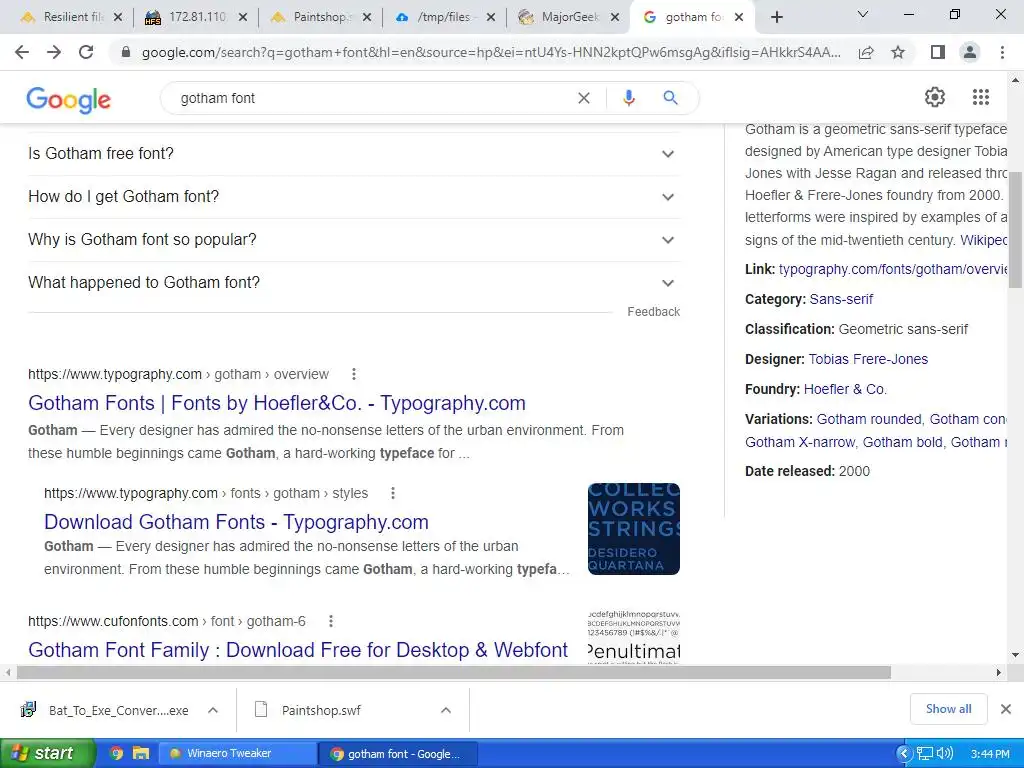Open Gotham X-narrow variation link
The height and width of the screenshot is (768, 1024).
(x=799, y=442)
